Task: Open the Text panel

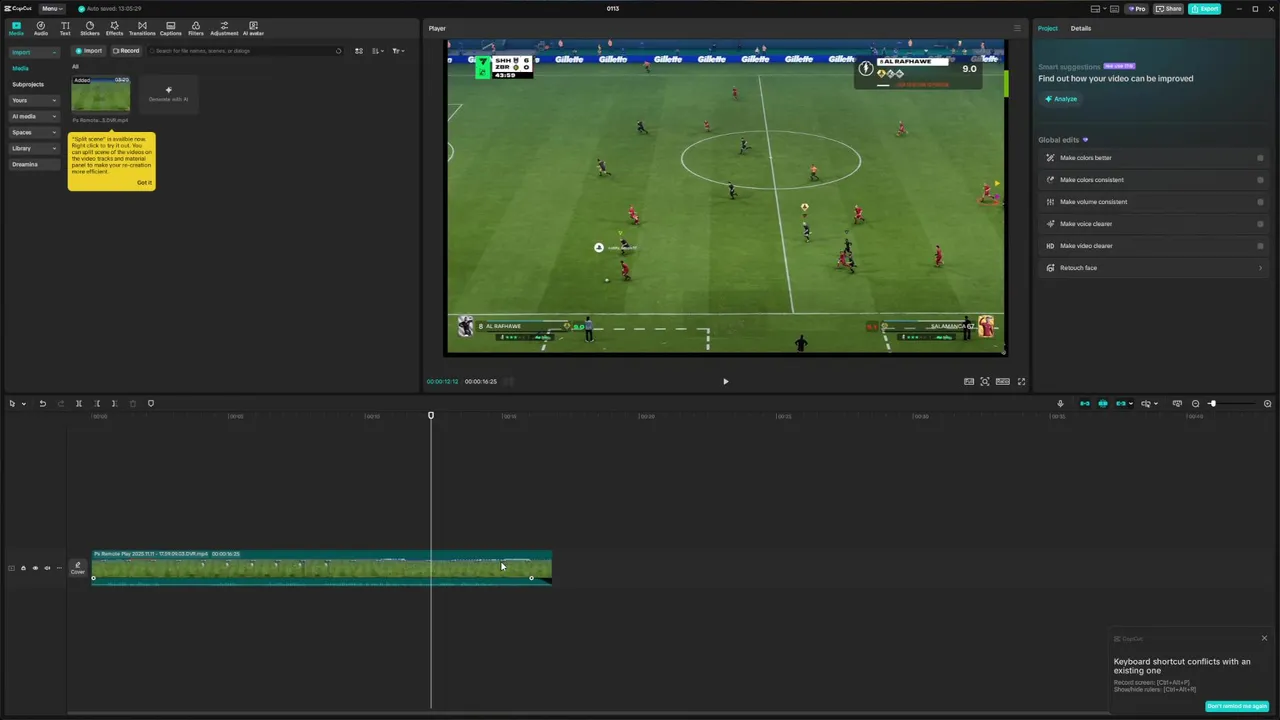Action: click(x=65, y=28)
